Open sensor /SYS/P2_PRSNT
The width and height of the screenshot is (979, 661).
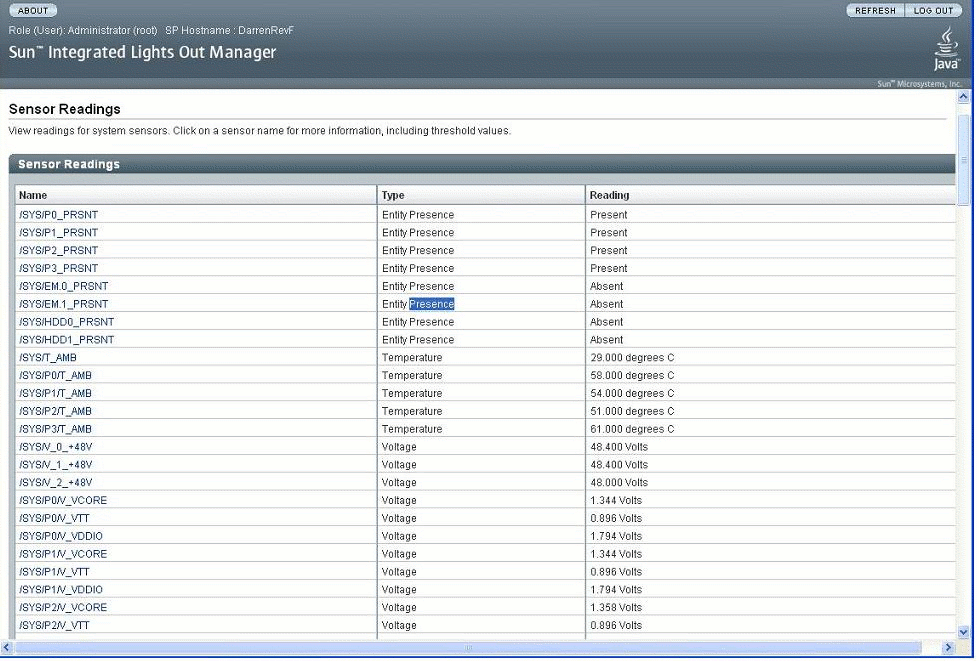(x=58, y=250)
